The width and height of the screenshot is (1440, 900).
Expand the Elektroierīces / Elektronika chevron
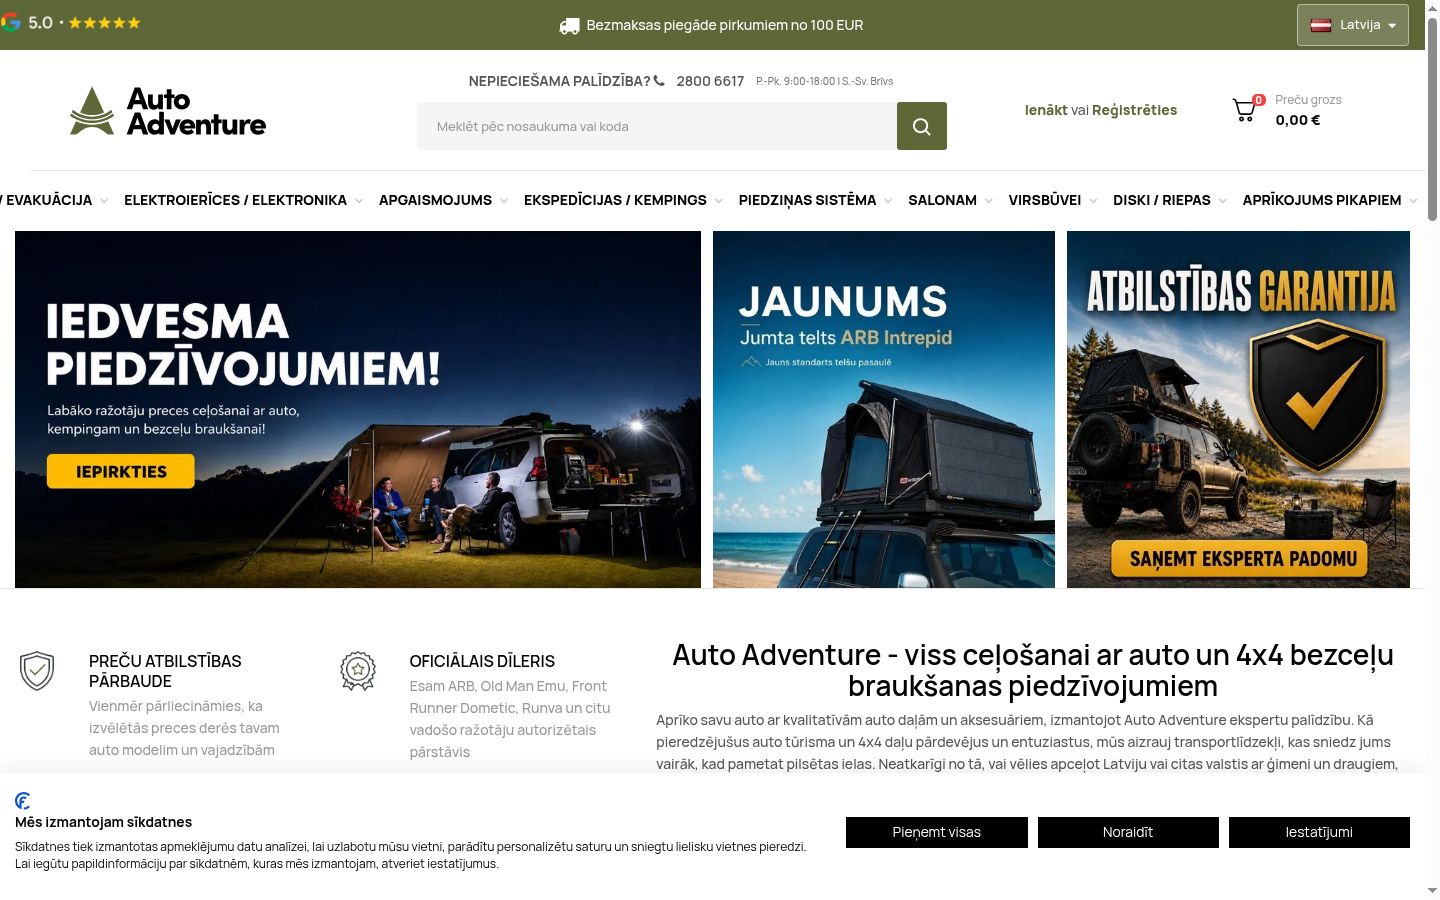pos(359,201)
